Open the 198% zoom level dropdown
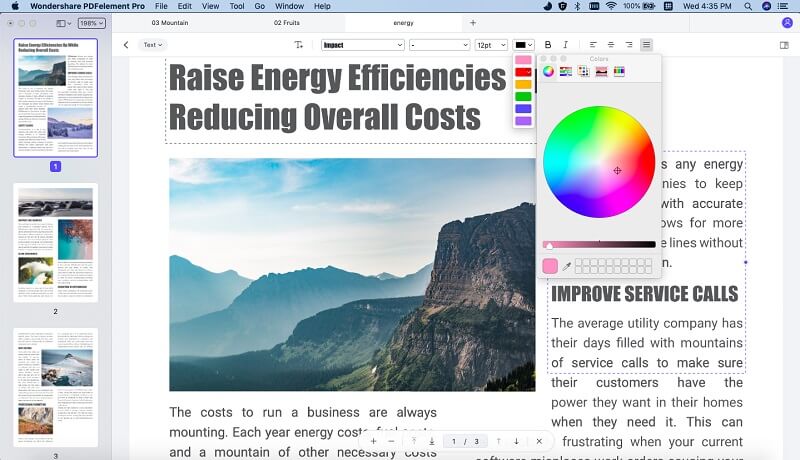This screenshot has height=460, width=800. click(92, 23)
